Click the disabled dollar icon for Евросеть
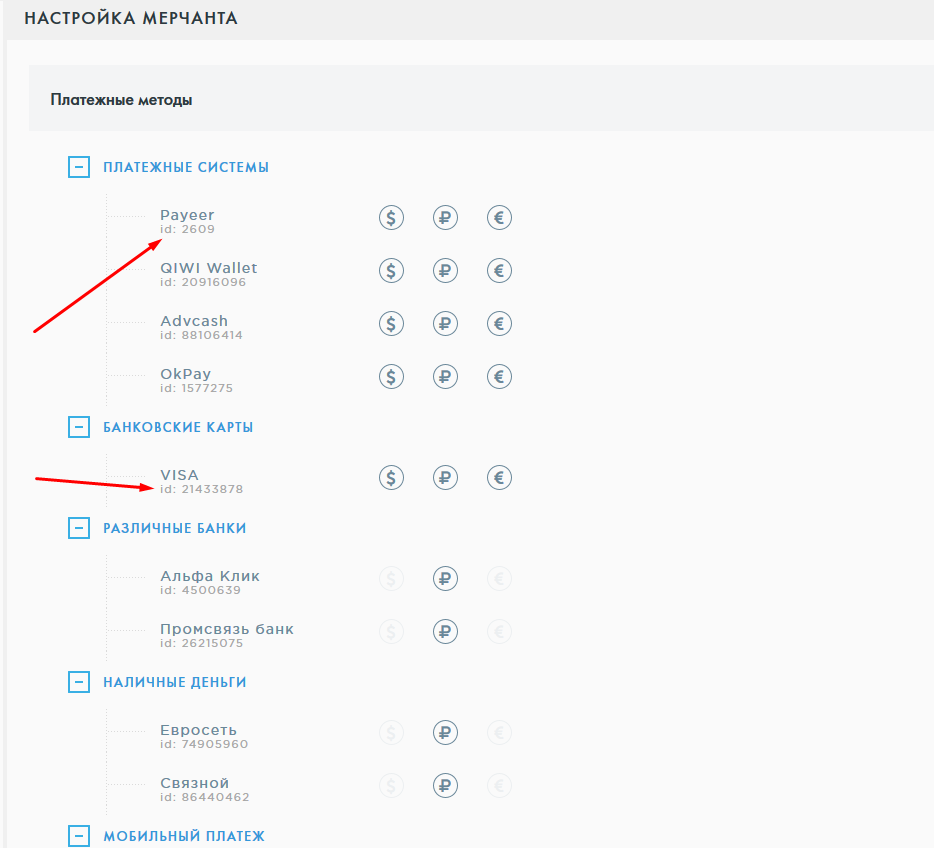 tap(391, 732)
